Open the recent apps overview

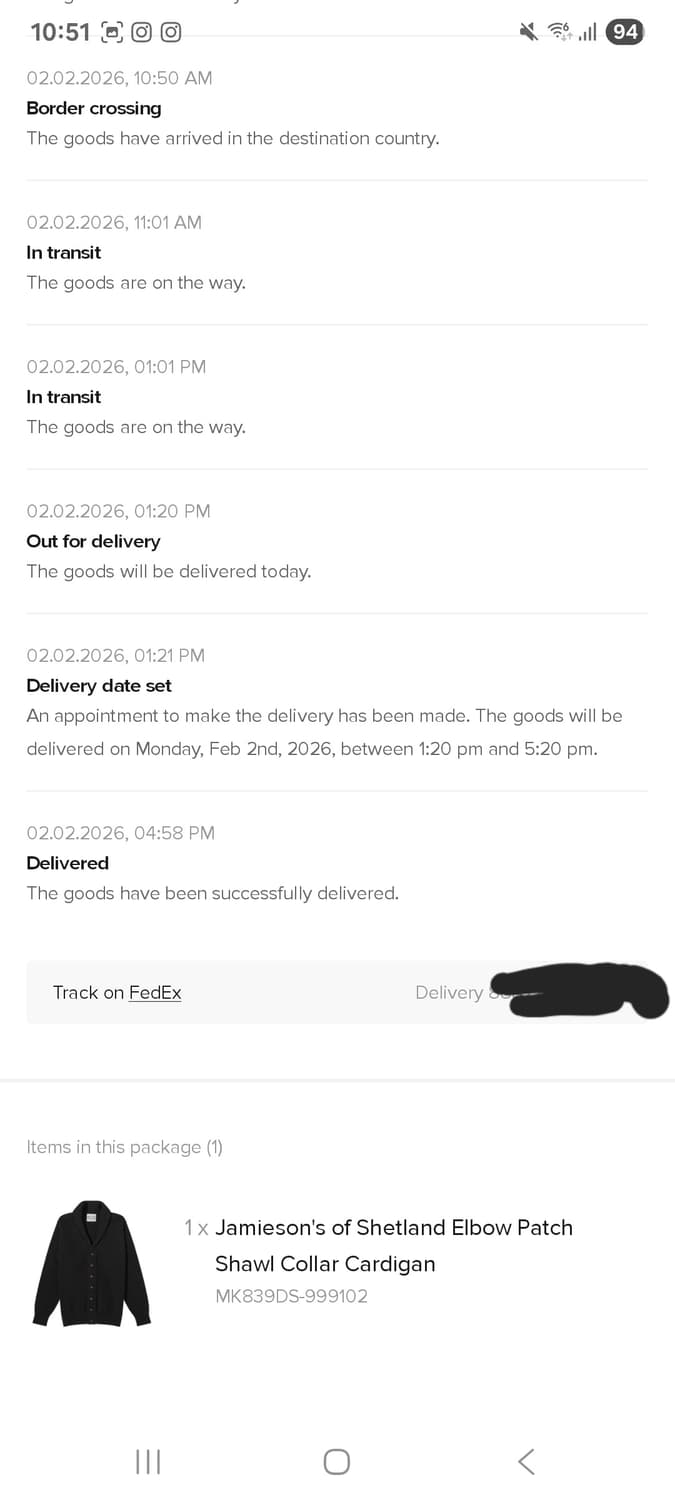click(x=148, y=1462)
